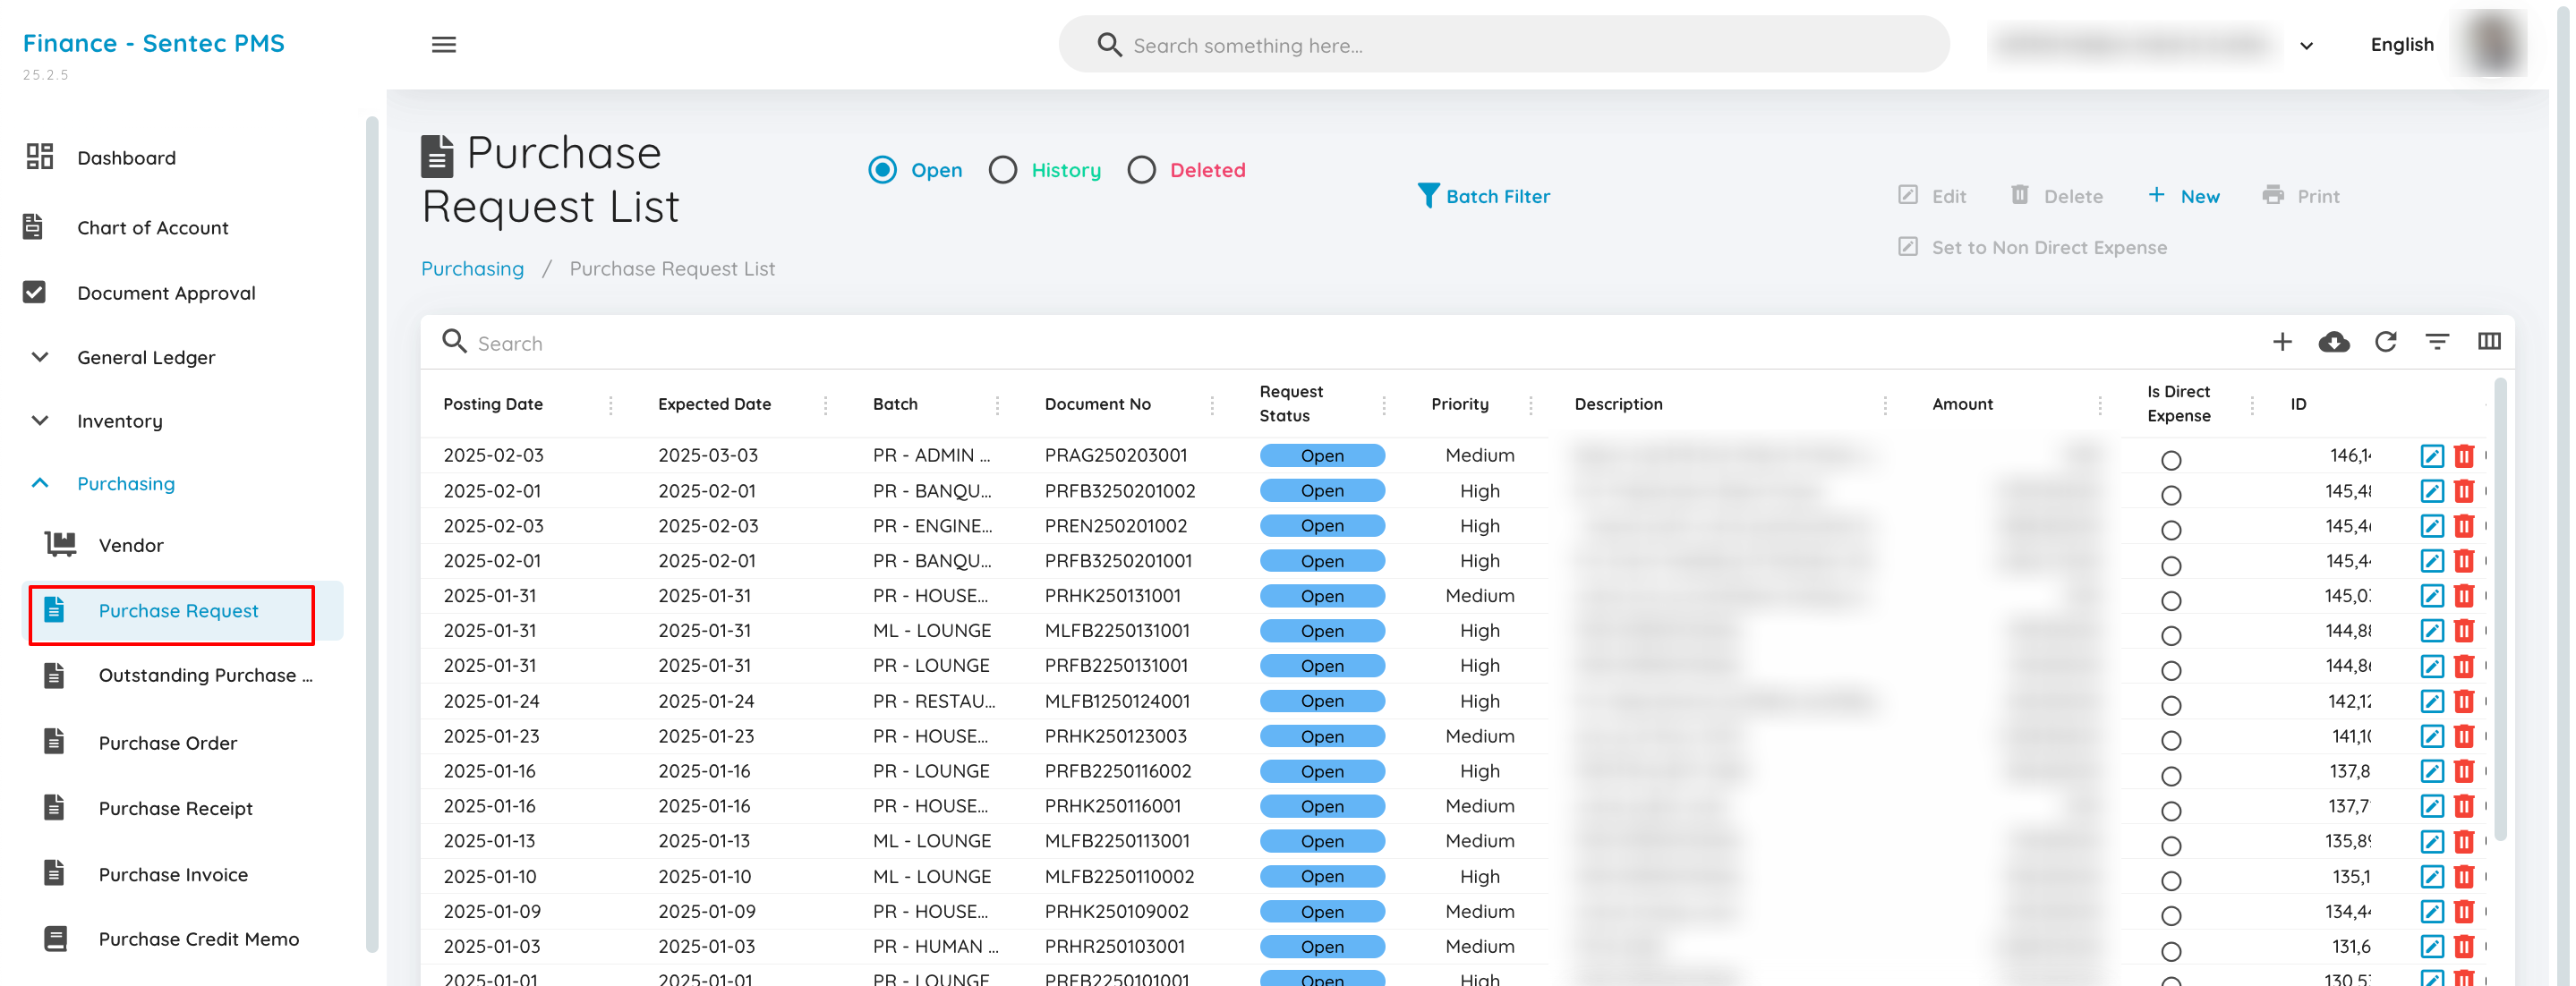This screenshot has width=2576, height=986.
Task: Open Chart of Account page
Action: pyautogui.click(x=152, y=227)
